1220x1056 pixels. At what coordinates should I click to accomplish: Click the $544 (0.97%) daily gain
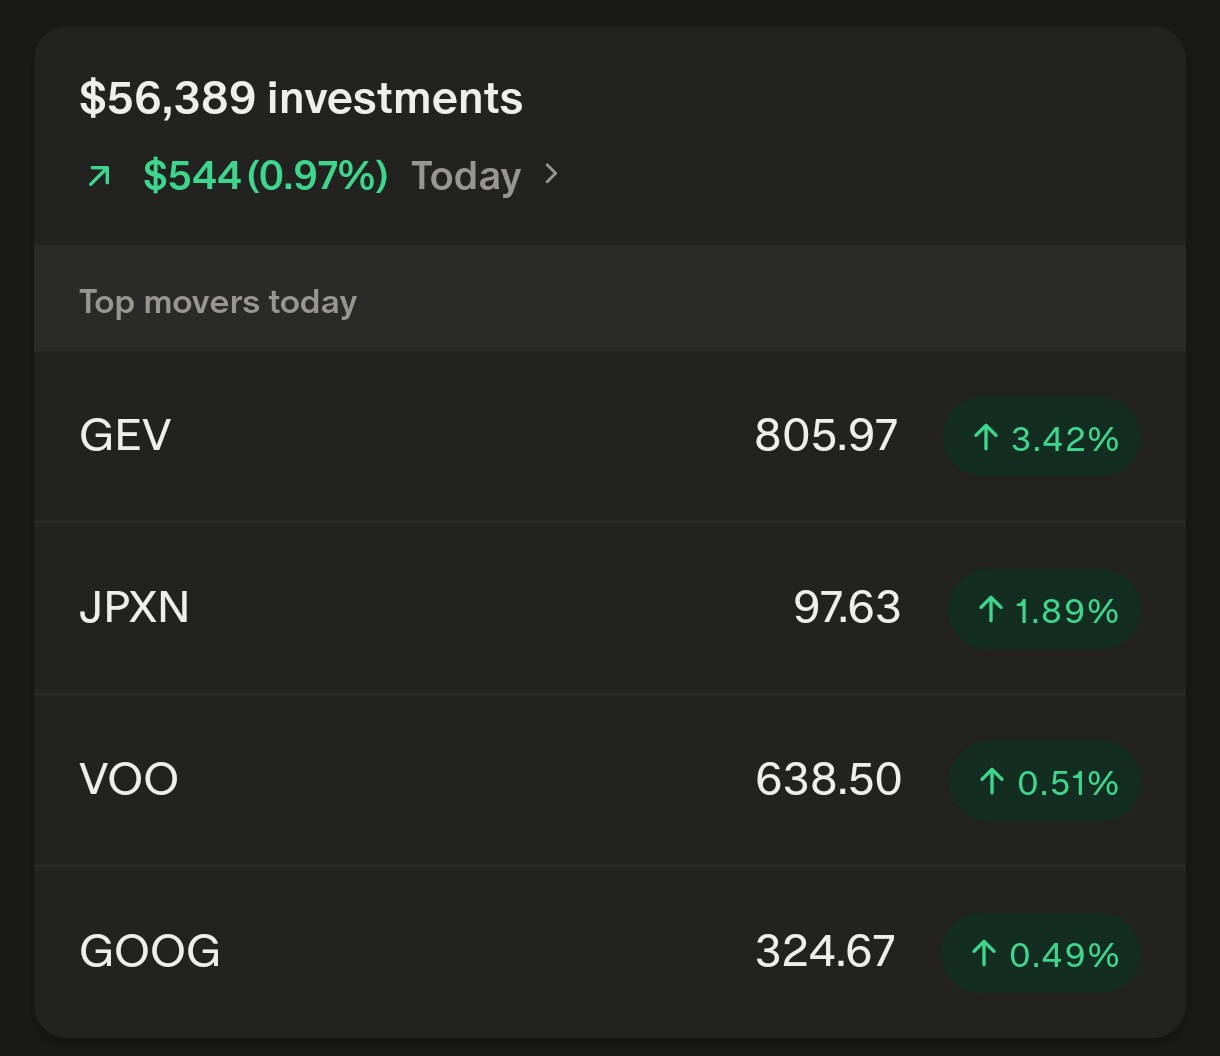265,176
